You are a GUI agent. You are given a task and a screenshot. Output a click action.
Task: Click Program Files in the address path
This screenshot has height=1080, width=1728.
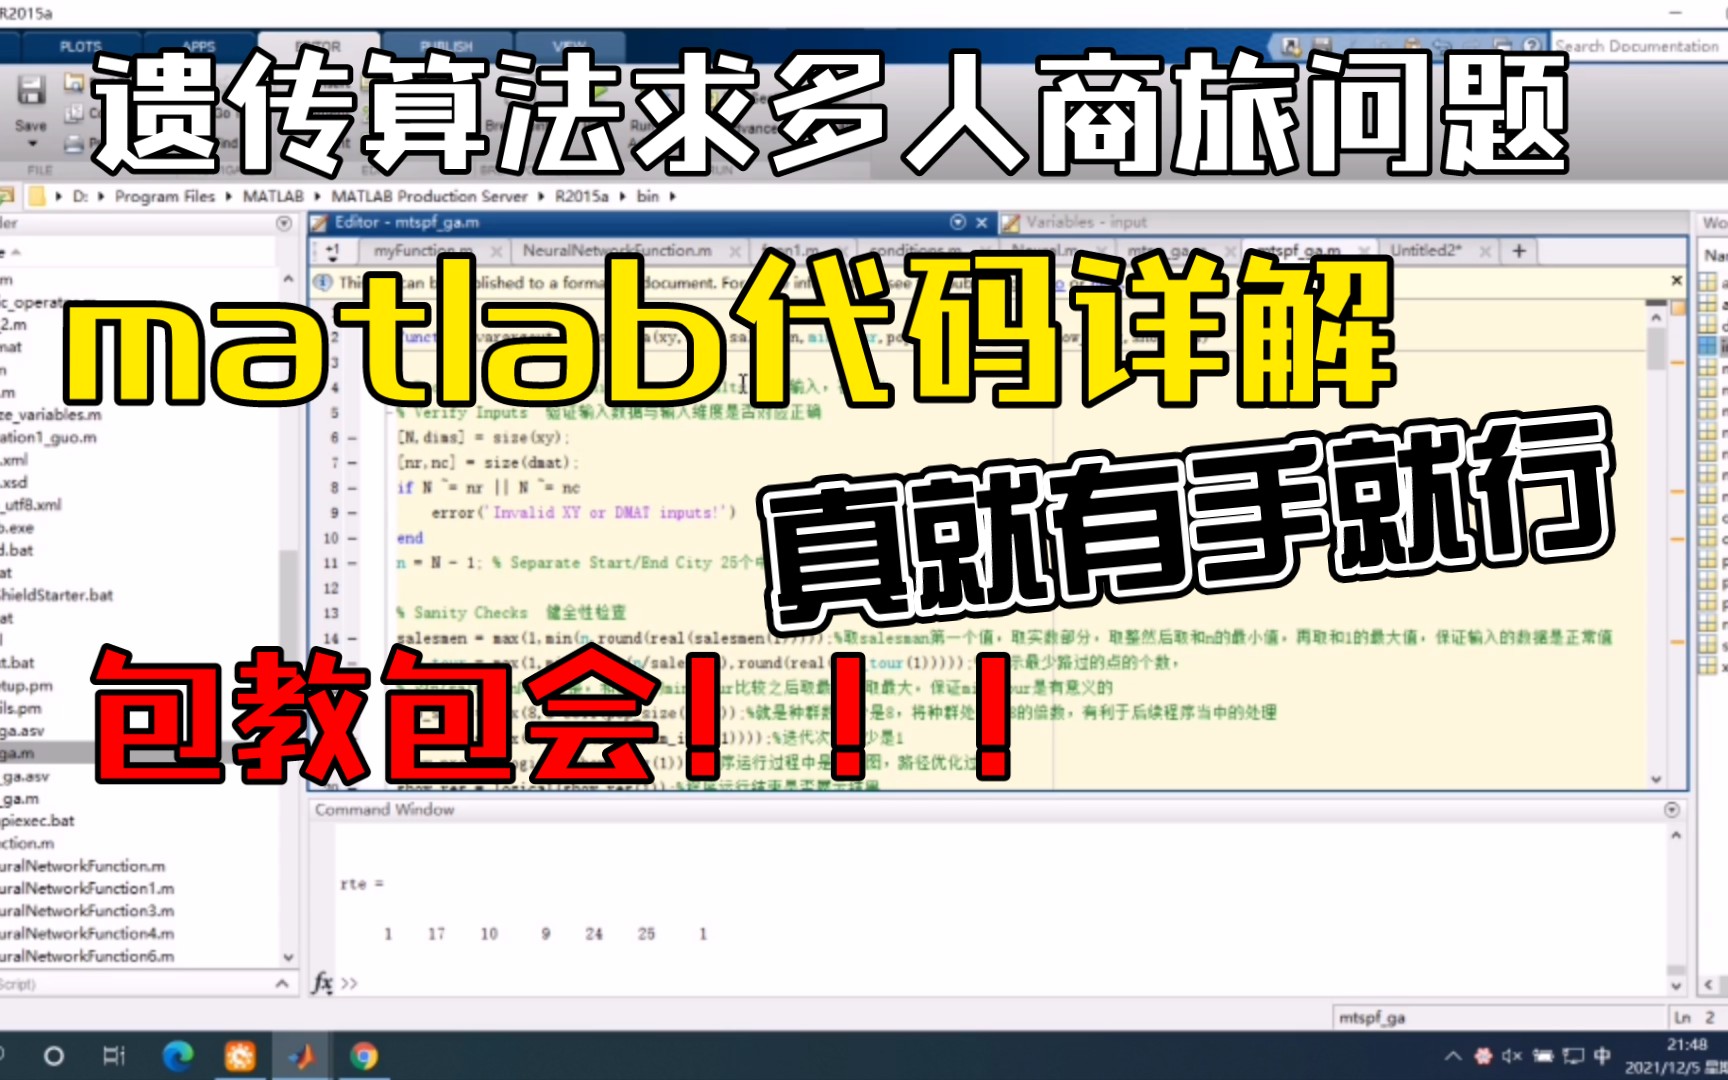[165, 196]
